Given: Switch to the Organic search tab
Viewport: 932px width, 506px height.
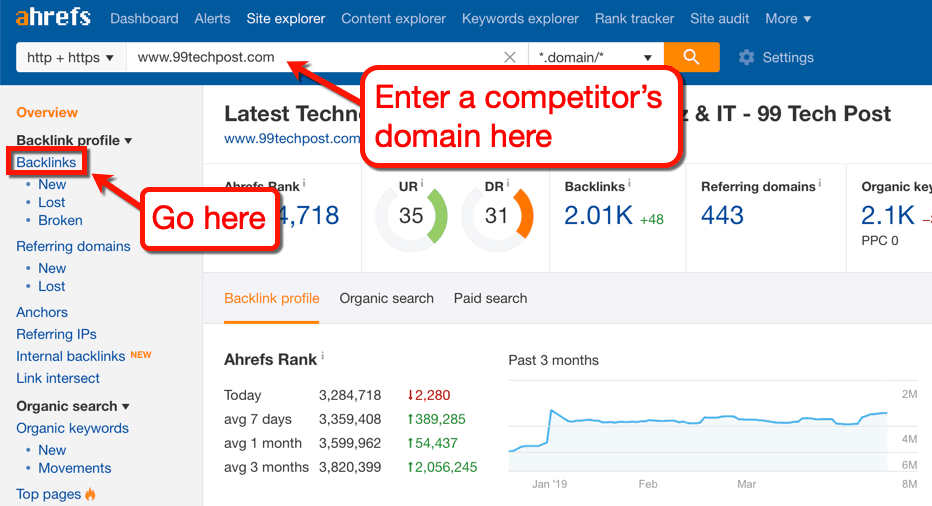Looking at the screenshot, I should point(386,298).
